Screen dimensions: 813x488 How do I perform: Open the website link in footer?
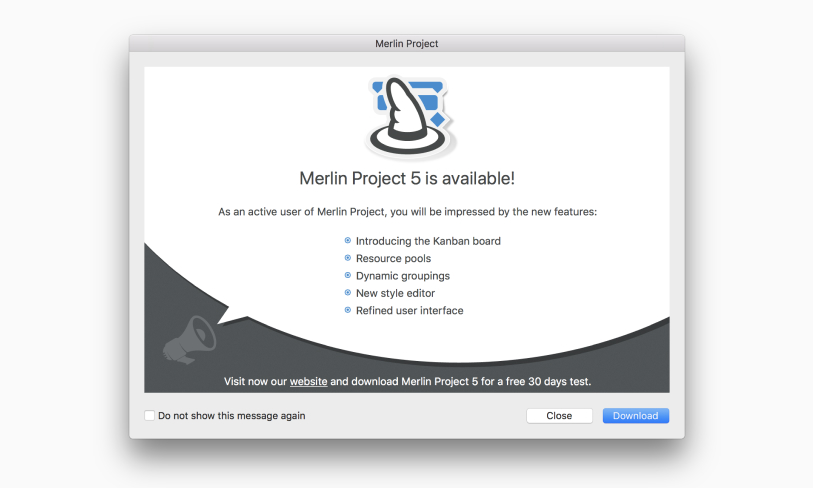pos(308,381)
